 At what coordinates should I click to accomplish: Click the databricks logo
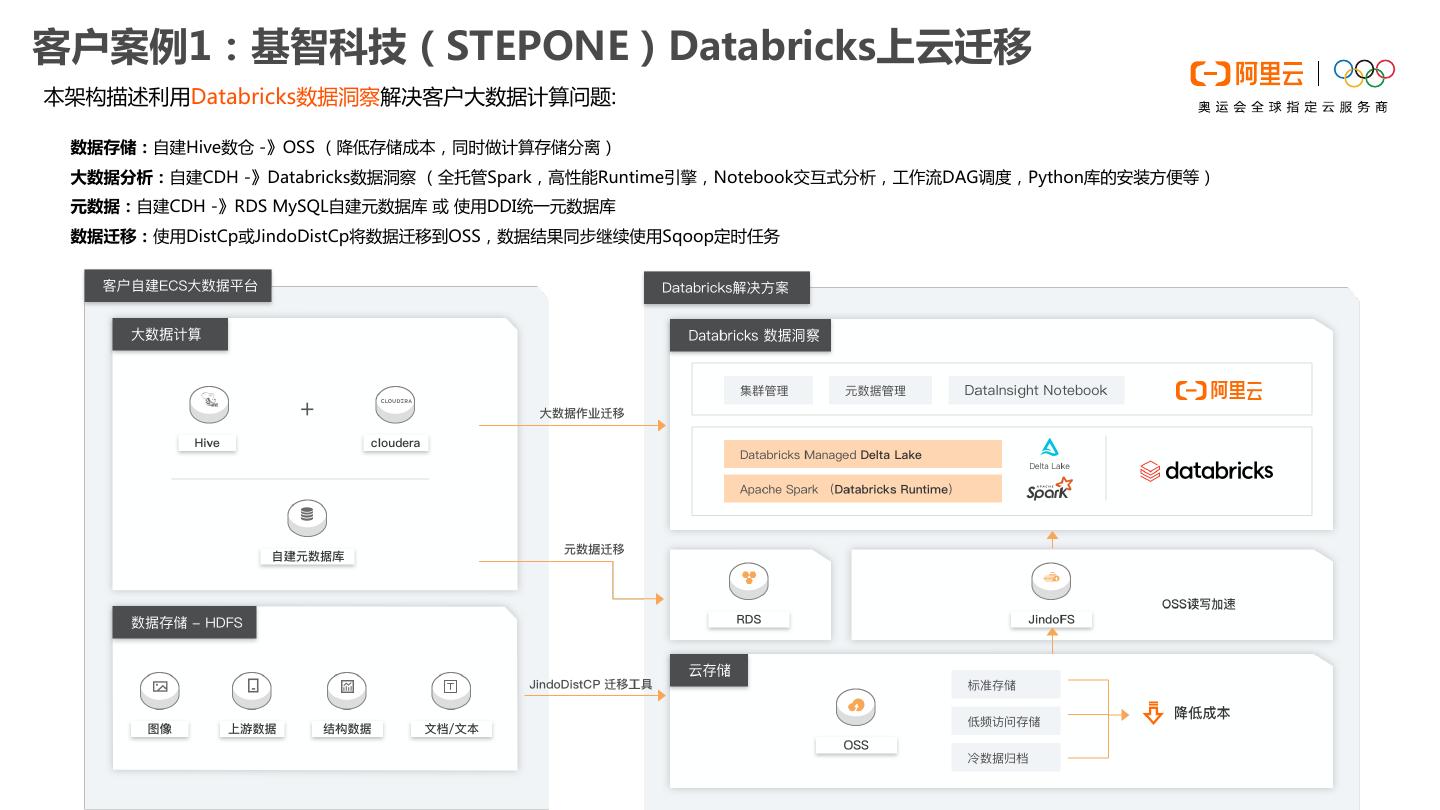pos(1207,471)
